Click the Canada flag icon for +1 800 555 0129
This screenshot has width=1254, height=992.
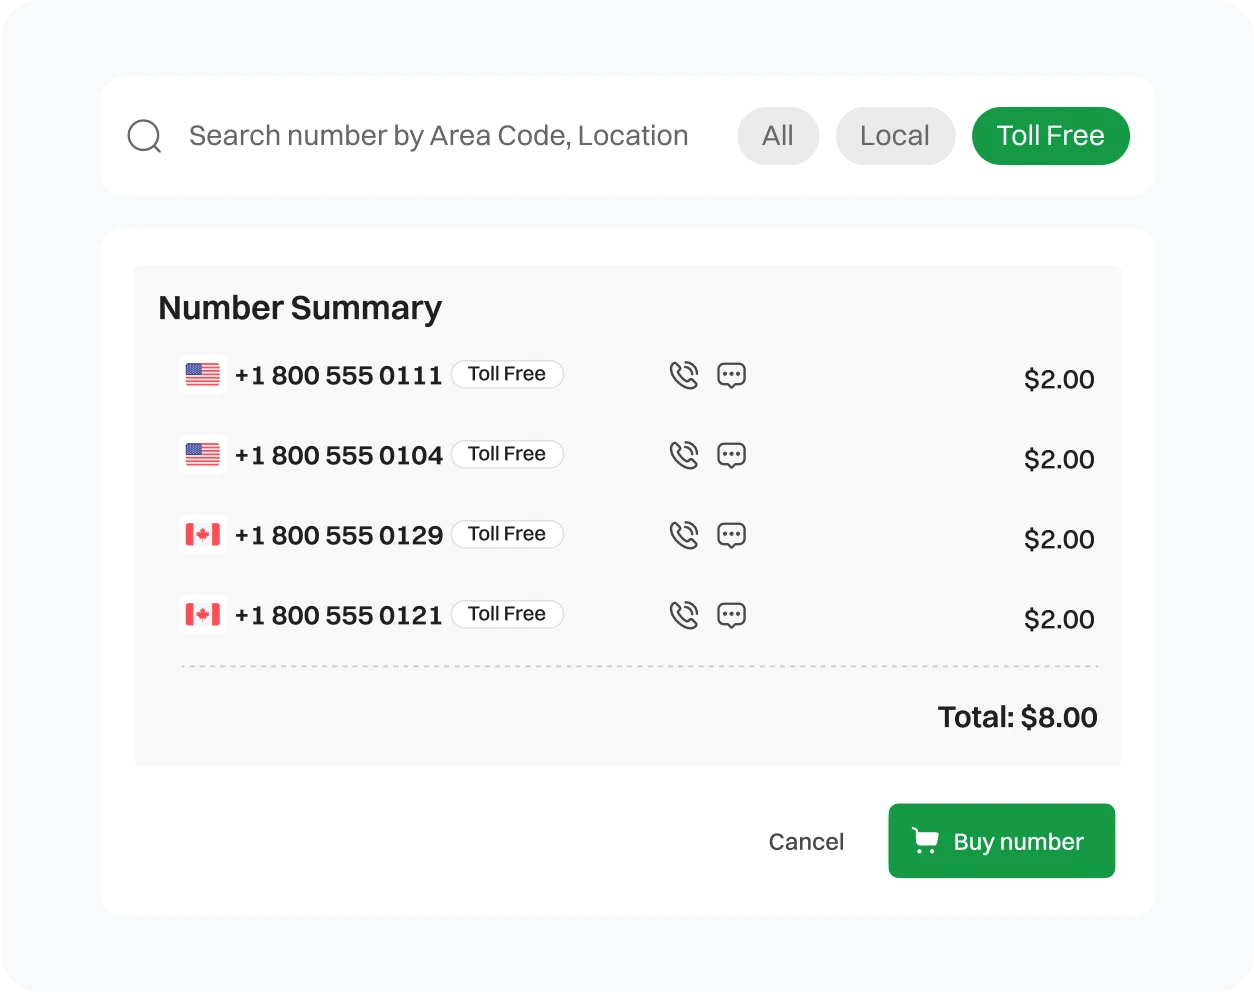pyautogui.click(x=202, y=534)
